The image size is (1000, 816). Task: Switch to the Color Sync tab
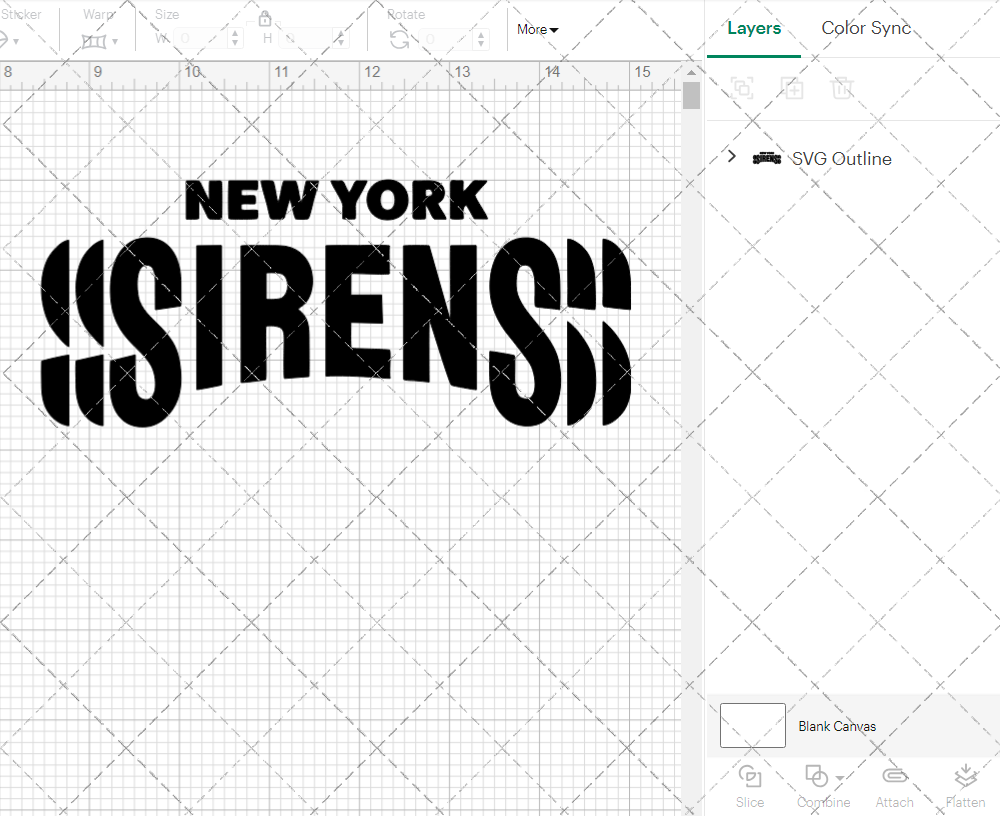866,28
